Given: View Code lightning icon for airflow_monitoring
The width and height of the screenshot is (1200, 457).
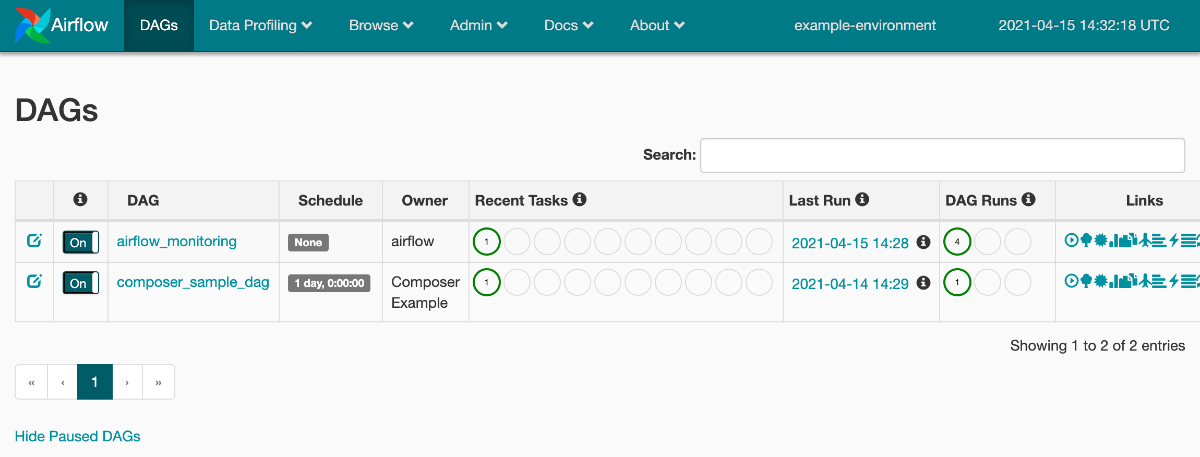Looking at the screenshot, I should (1174, 240).
